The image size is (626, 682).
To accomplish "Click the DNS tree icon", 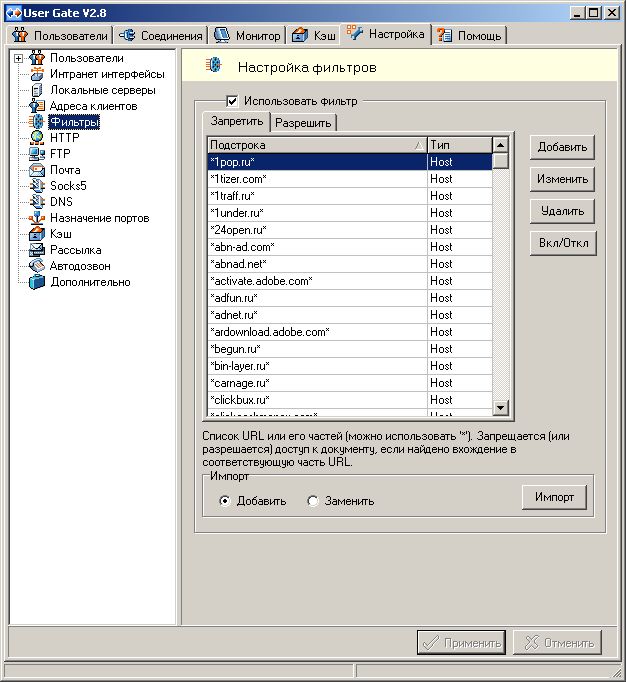I will (37, 202).
